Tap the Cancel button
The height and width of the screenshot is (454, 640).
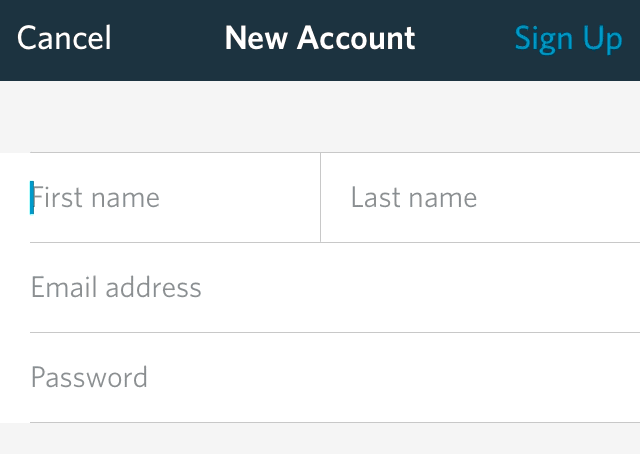tap(64, 39)
